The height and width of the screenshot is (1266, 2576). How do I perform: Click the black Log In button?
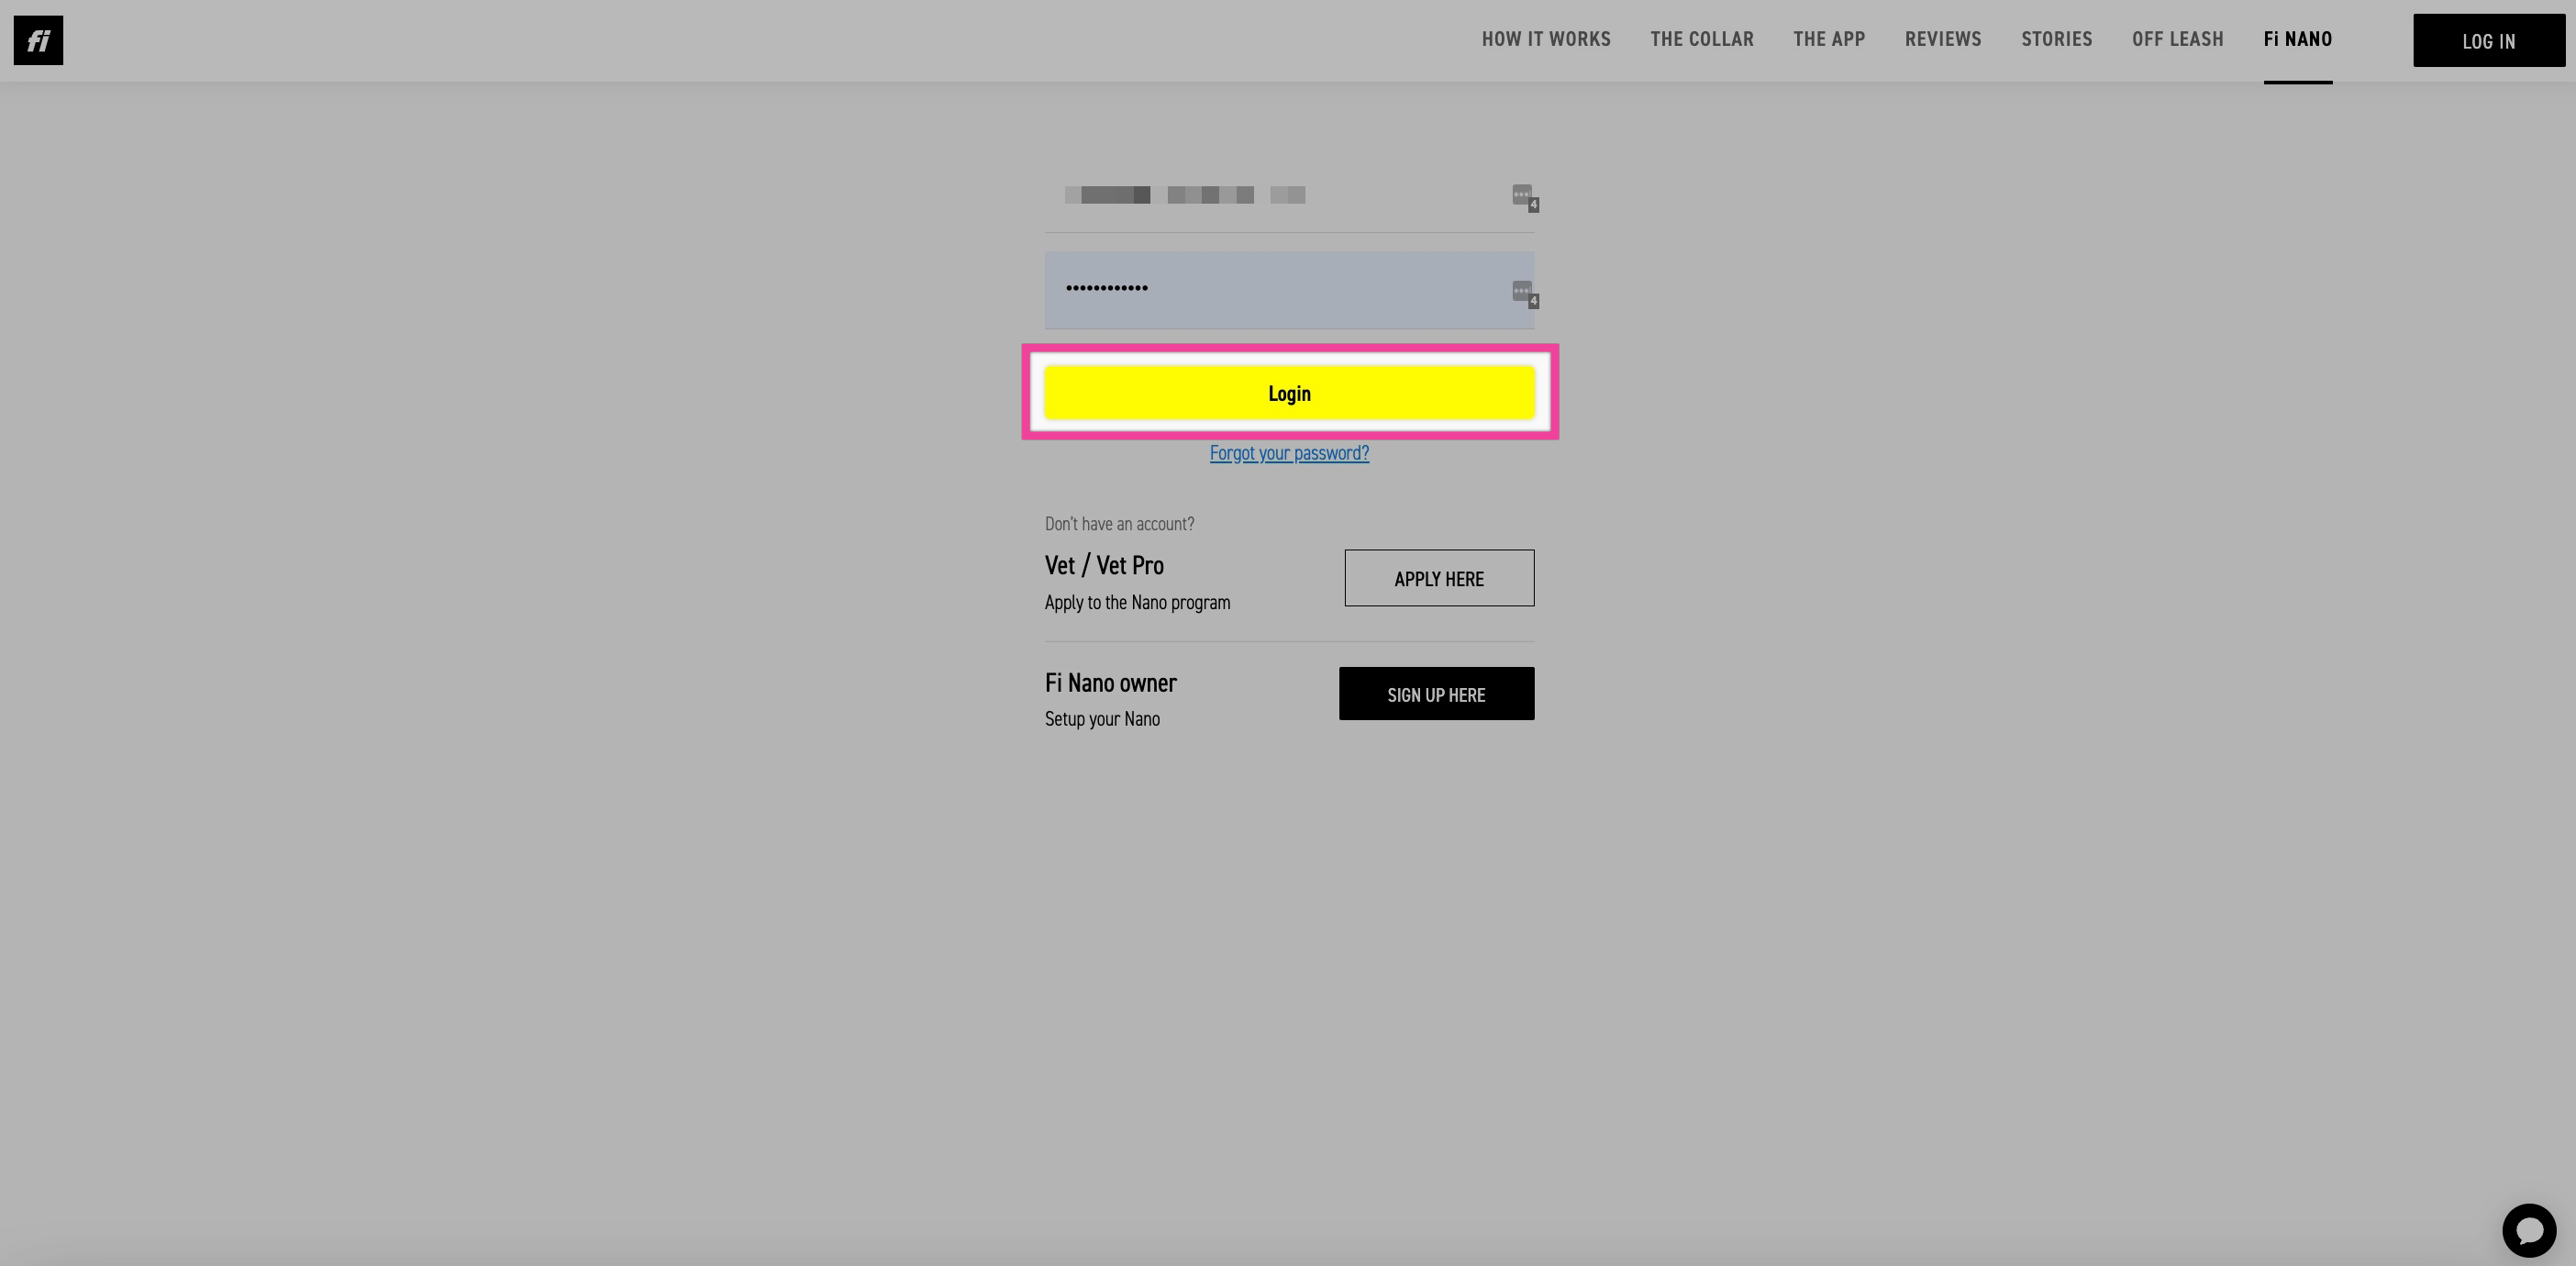[x=2489, y=41]
